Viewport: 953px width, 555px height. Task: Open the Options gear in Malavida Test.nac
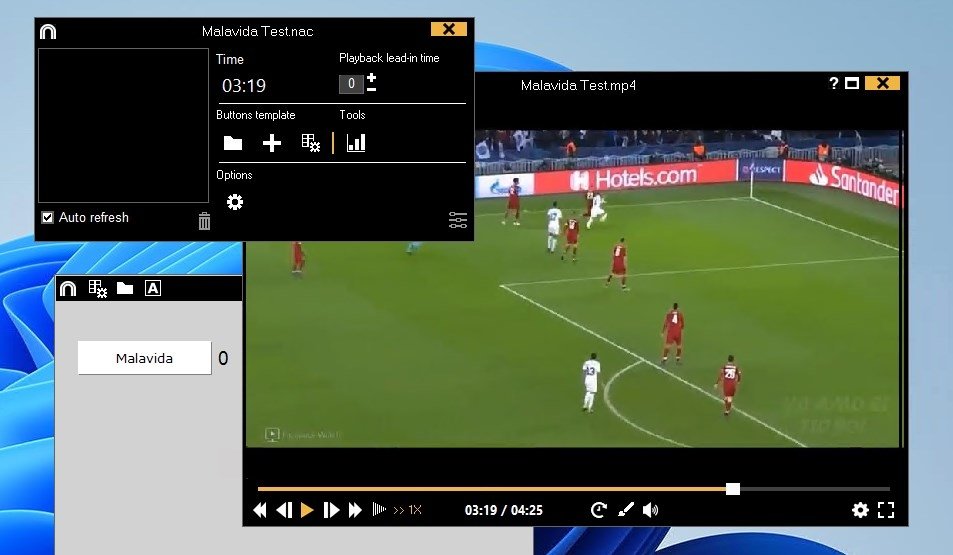click(x=235, y=202)
